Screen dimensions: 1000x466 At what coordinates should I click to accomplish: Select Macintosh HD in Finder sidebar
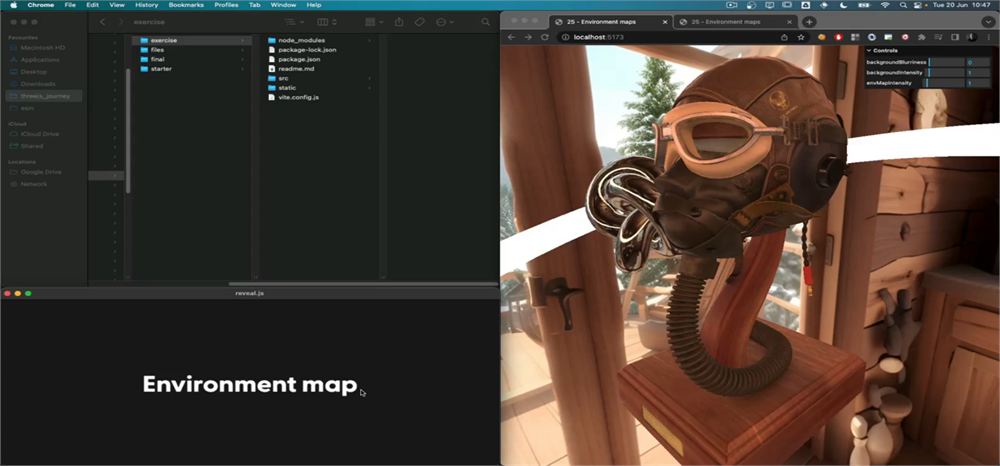coord(43,48)
